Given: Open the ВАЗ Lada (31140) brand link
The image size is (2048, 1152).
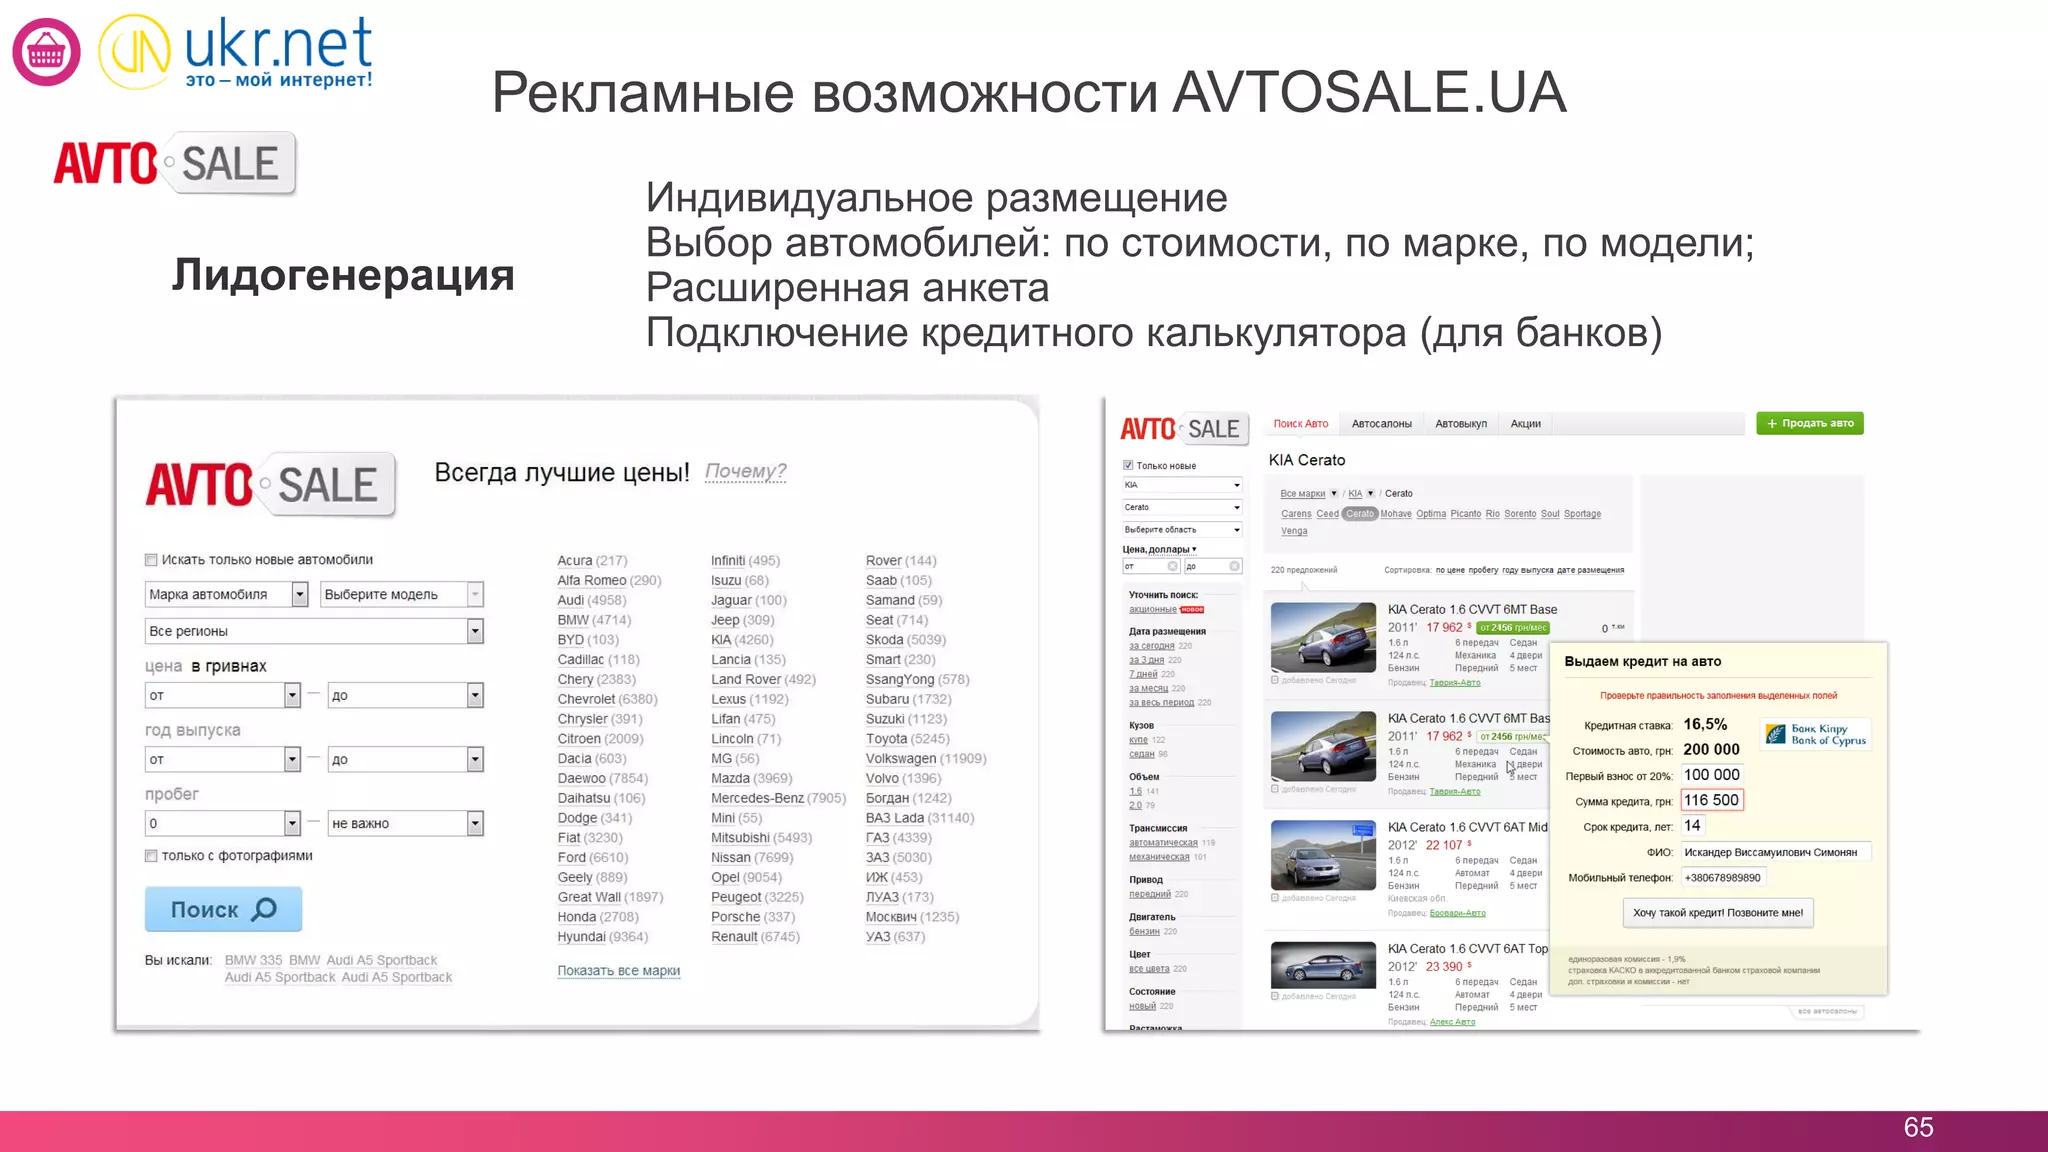Looking at the screenshot, I should (x=920, y=818).
